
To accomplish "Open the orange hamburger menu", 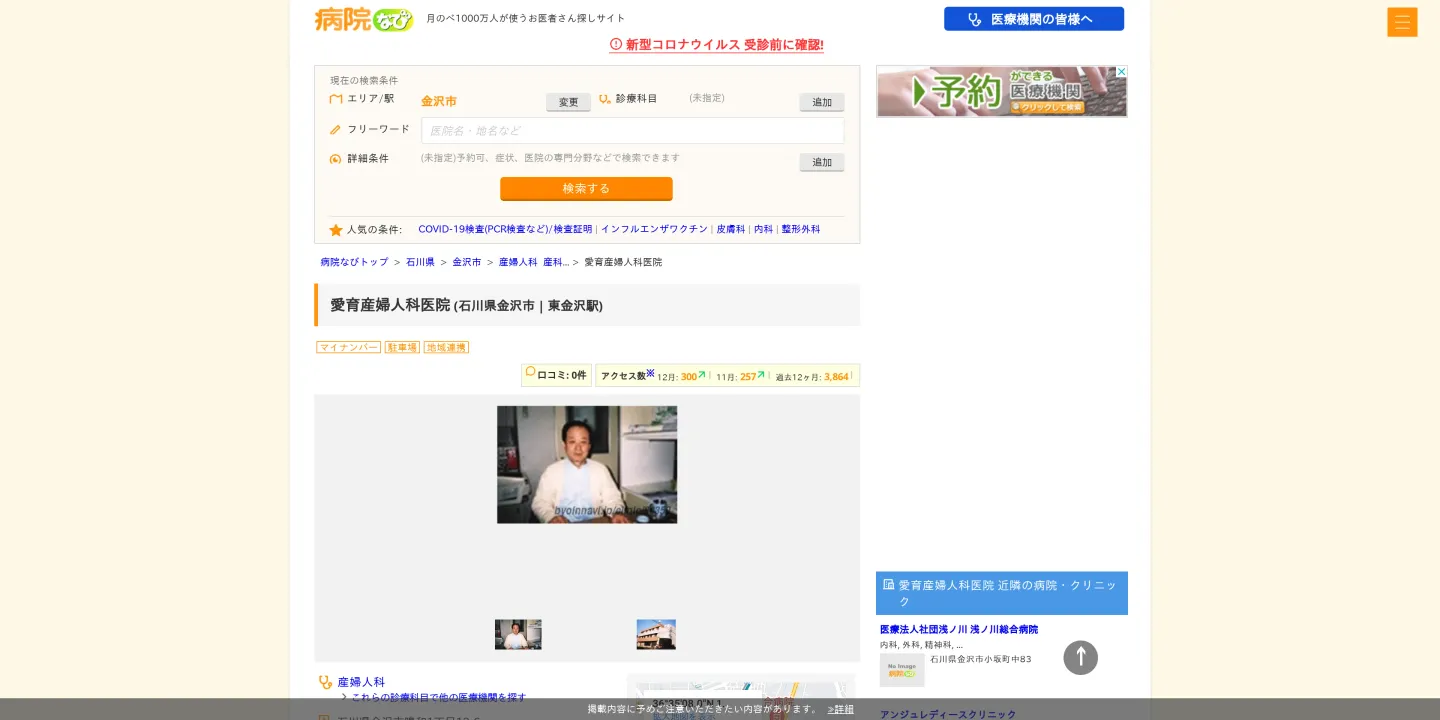I will [x=1402, y=22].
